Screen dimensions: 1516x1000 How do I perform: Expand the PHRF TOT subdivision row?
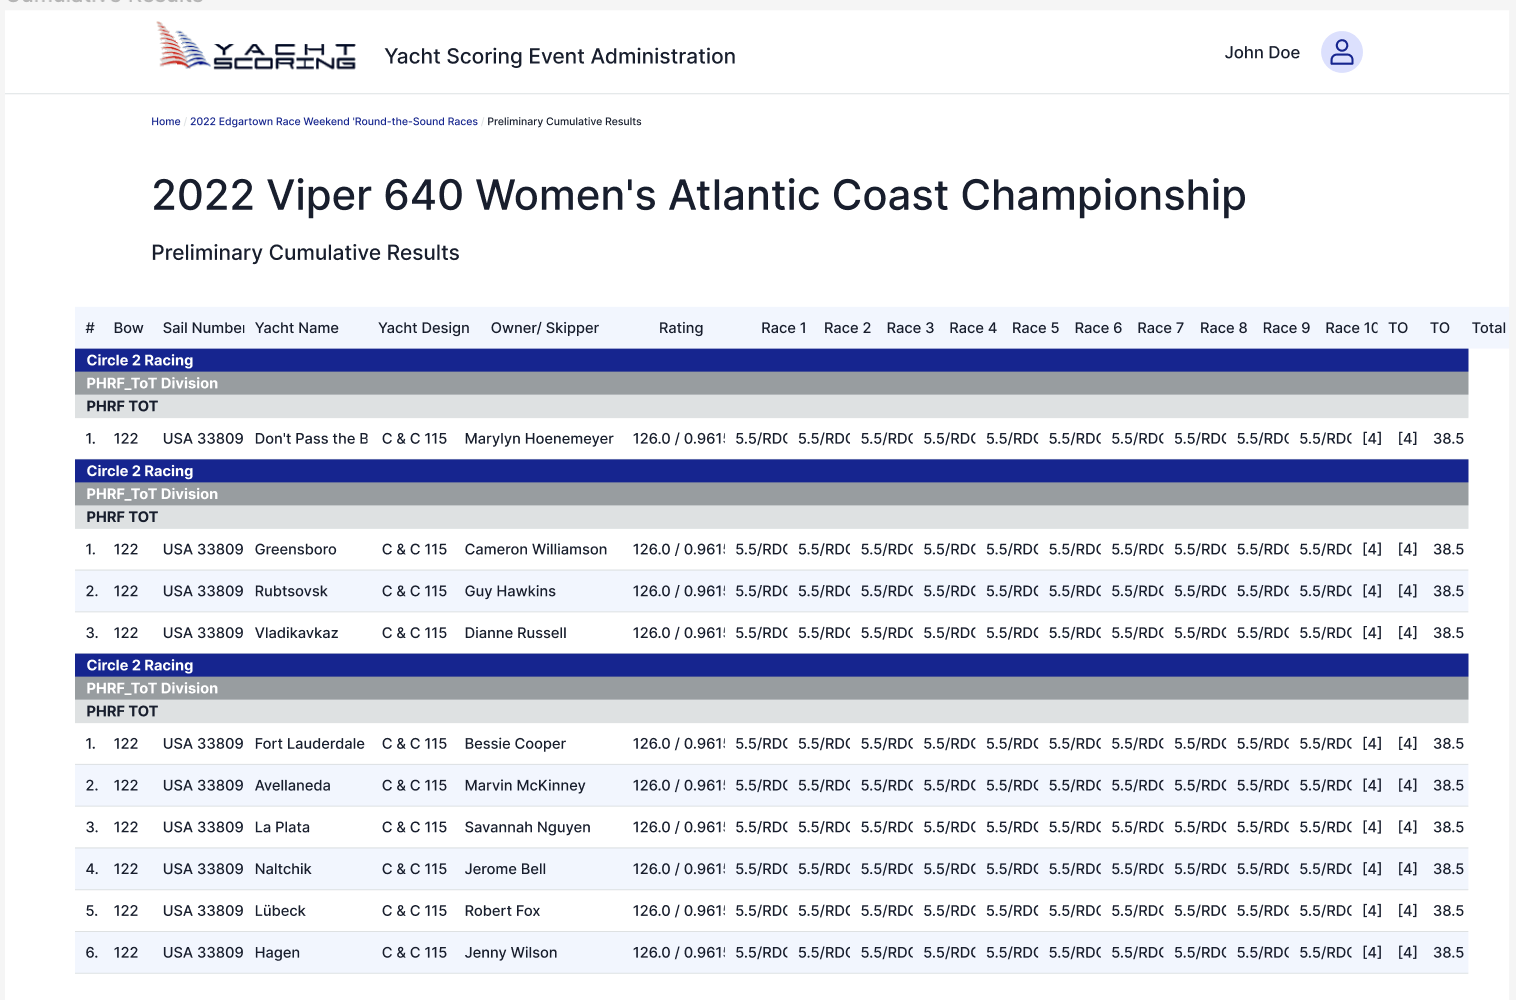pyautogui.click(x=121, y=406)
